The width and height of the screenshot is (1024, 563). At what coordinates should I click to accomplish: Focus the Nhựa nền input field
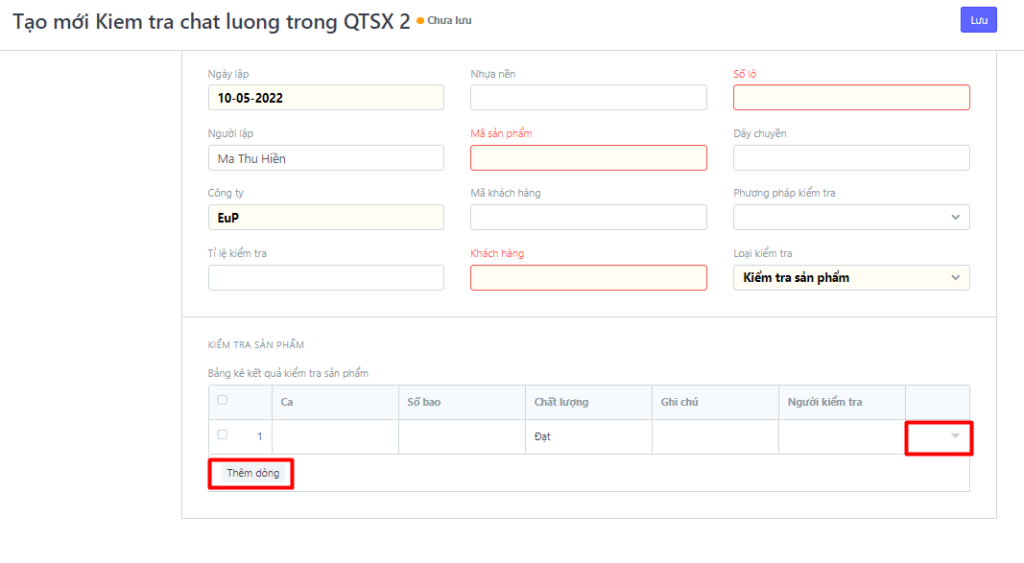(x=588, y=98)
